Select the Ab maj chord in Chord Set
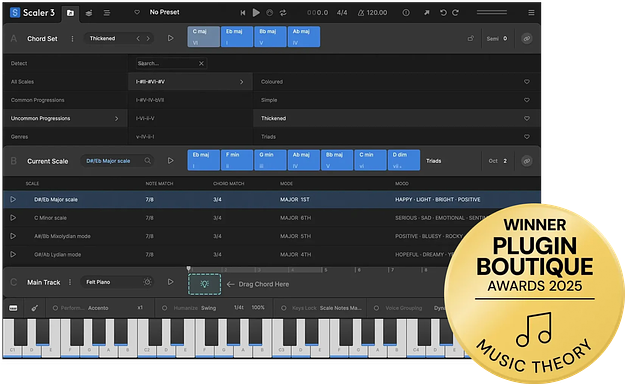Image resolution: width=625 pixels, height=384 pixels. pyautogui.click(x=304, y=37)
